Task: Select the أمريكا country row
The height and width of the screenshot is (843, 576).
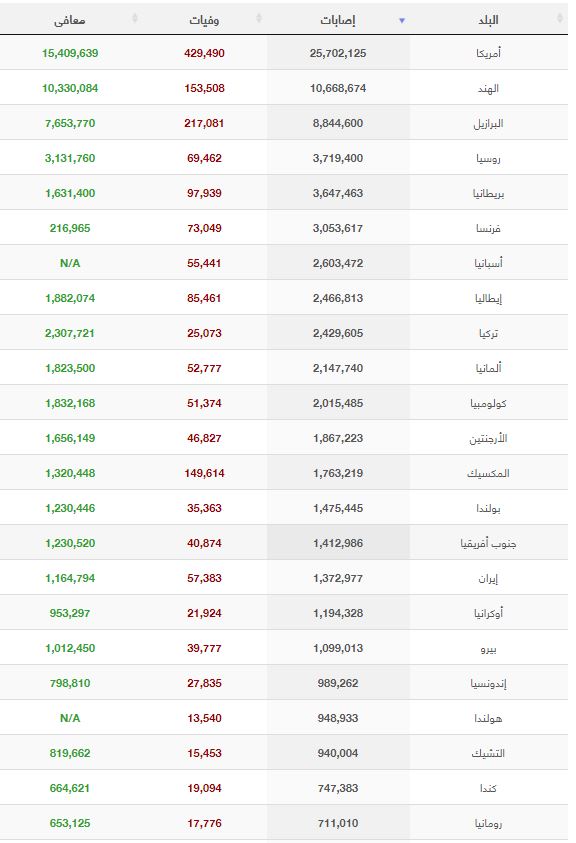Action: [284, 53]
